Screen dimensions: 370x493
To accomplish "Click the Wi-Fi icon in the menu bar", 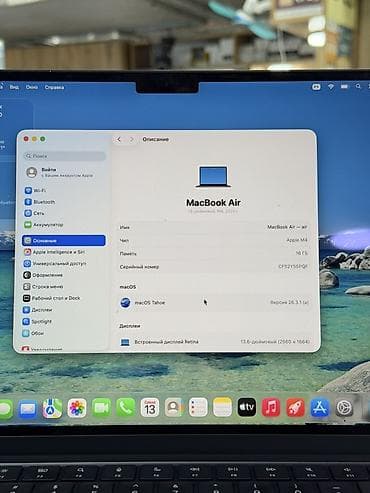I will (x=331, y=87).
